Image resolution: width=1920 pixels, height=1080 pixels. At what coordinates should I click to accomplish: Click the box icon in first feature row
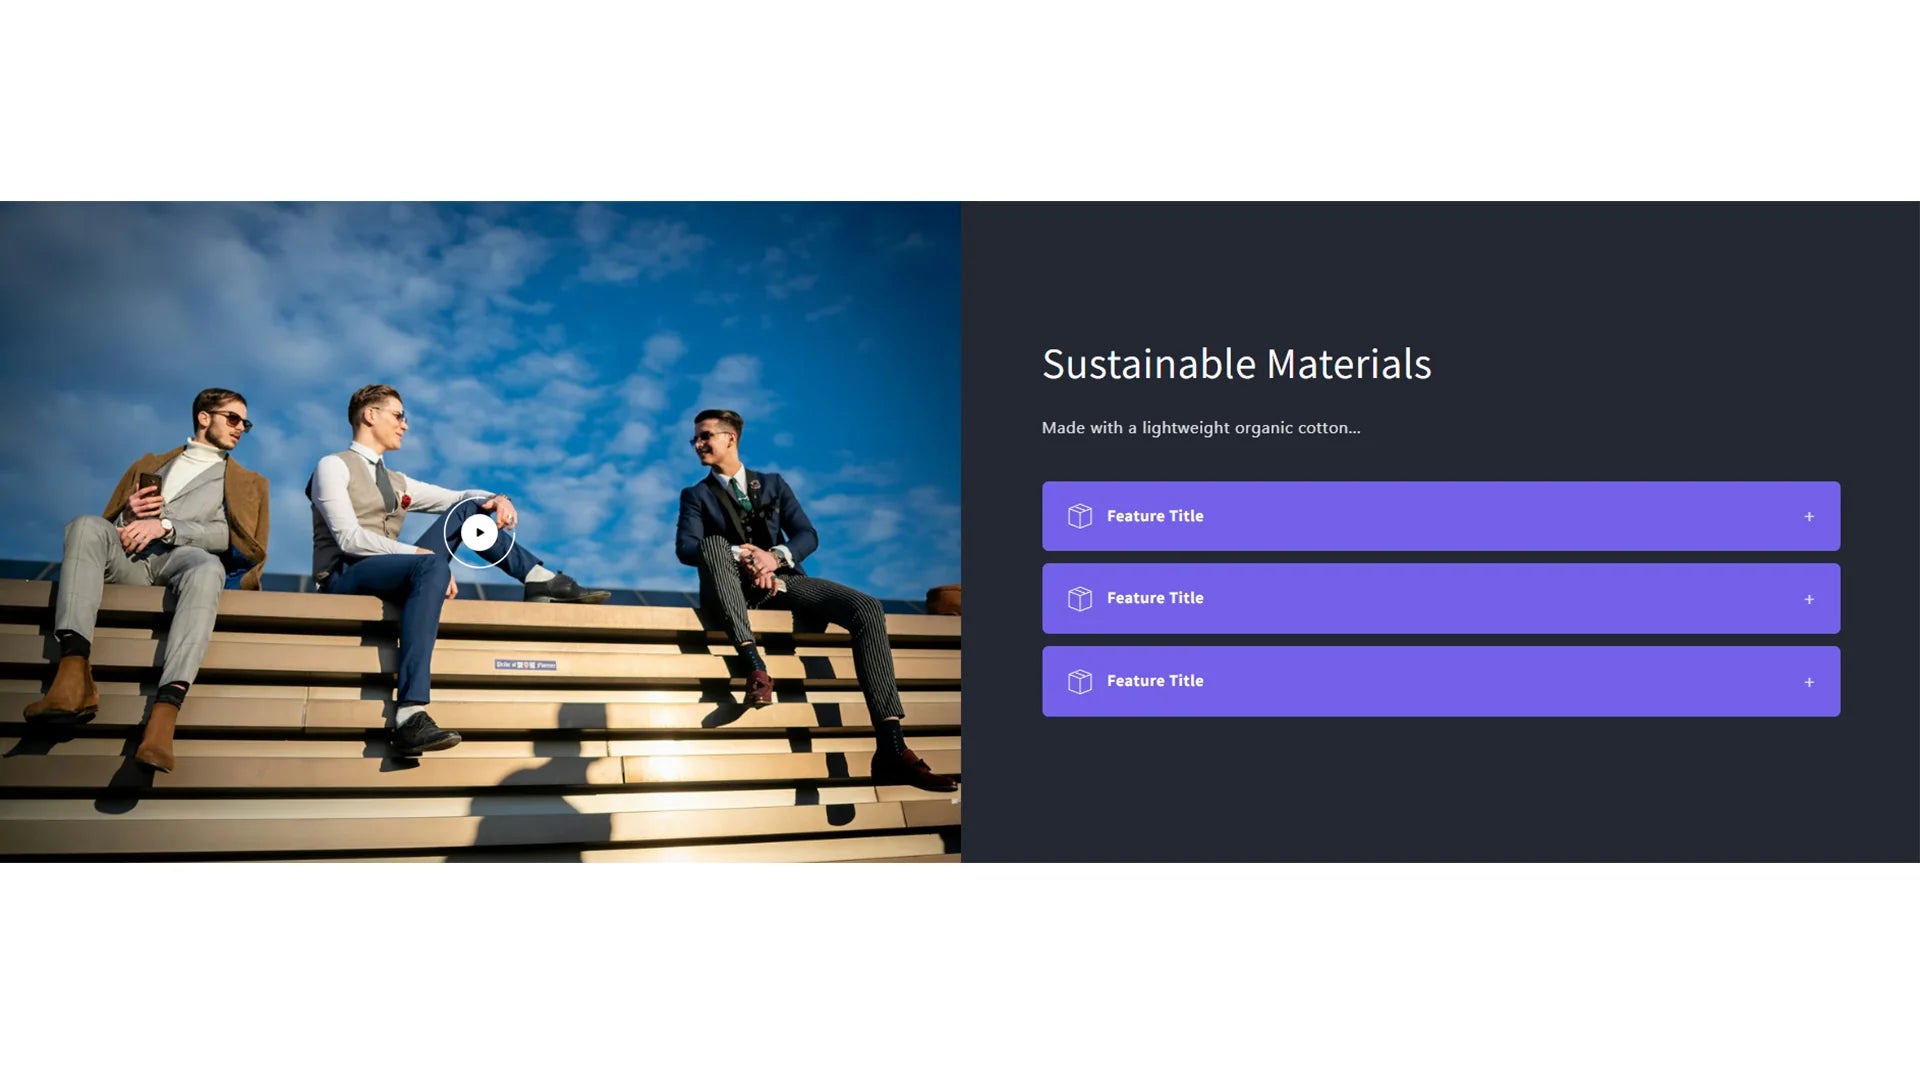point(1080,516)
